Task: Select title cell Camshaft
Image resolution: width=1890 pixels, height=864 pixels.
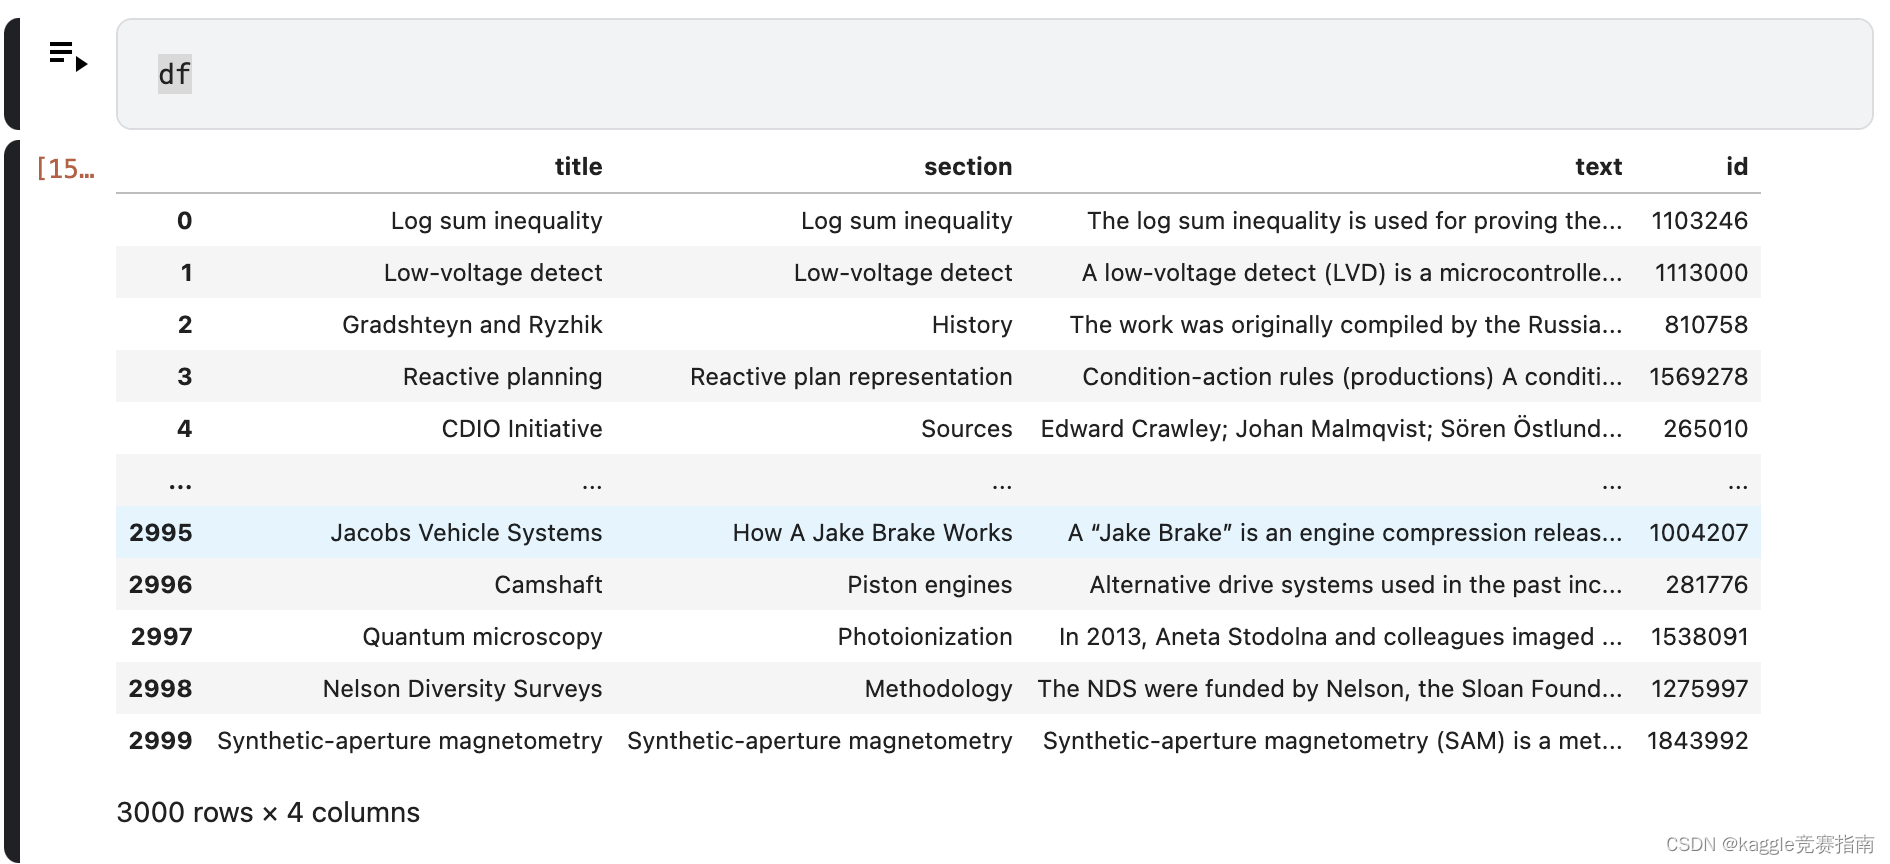Action: [548, 585]
